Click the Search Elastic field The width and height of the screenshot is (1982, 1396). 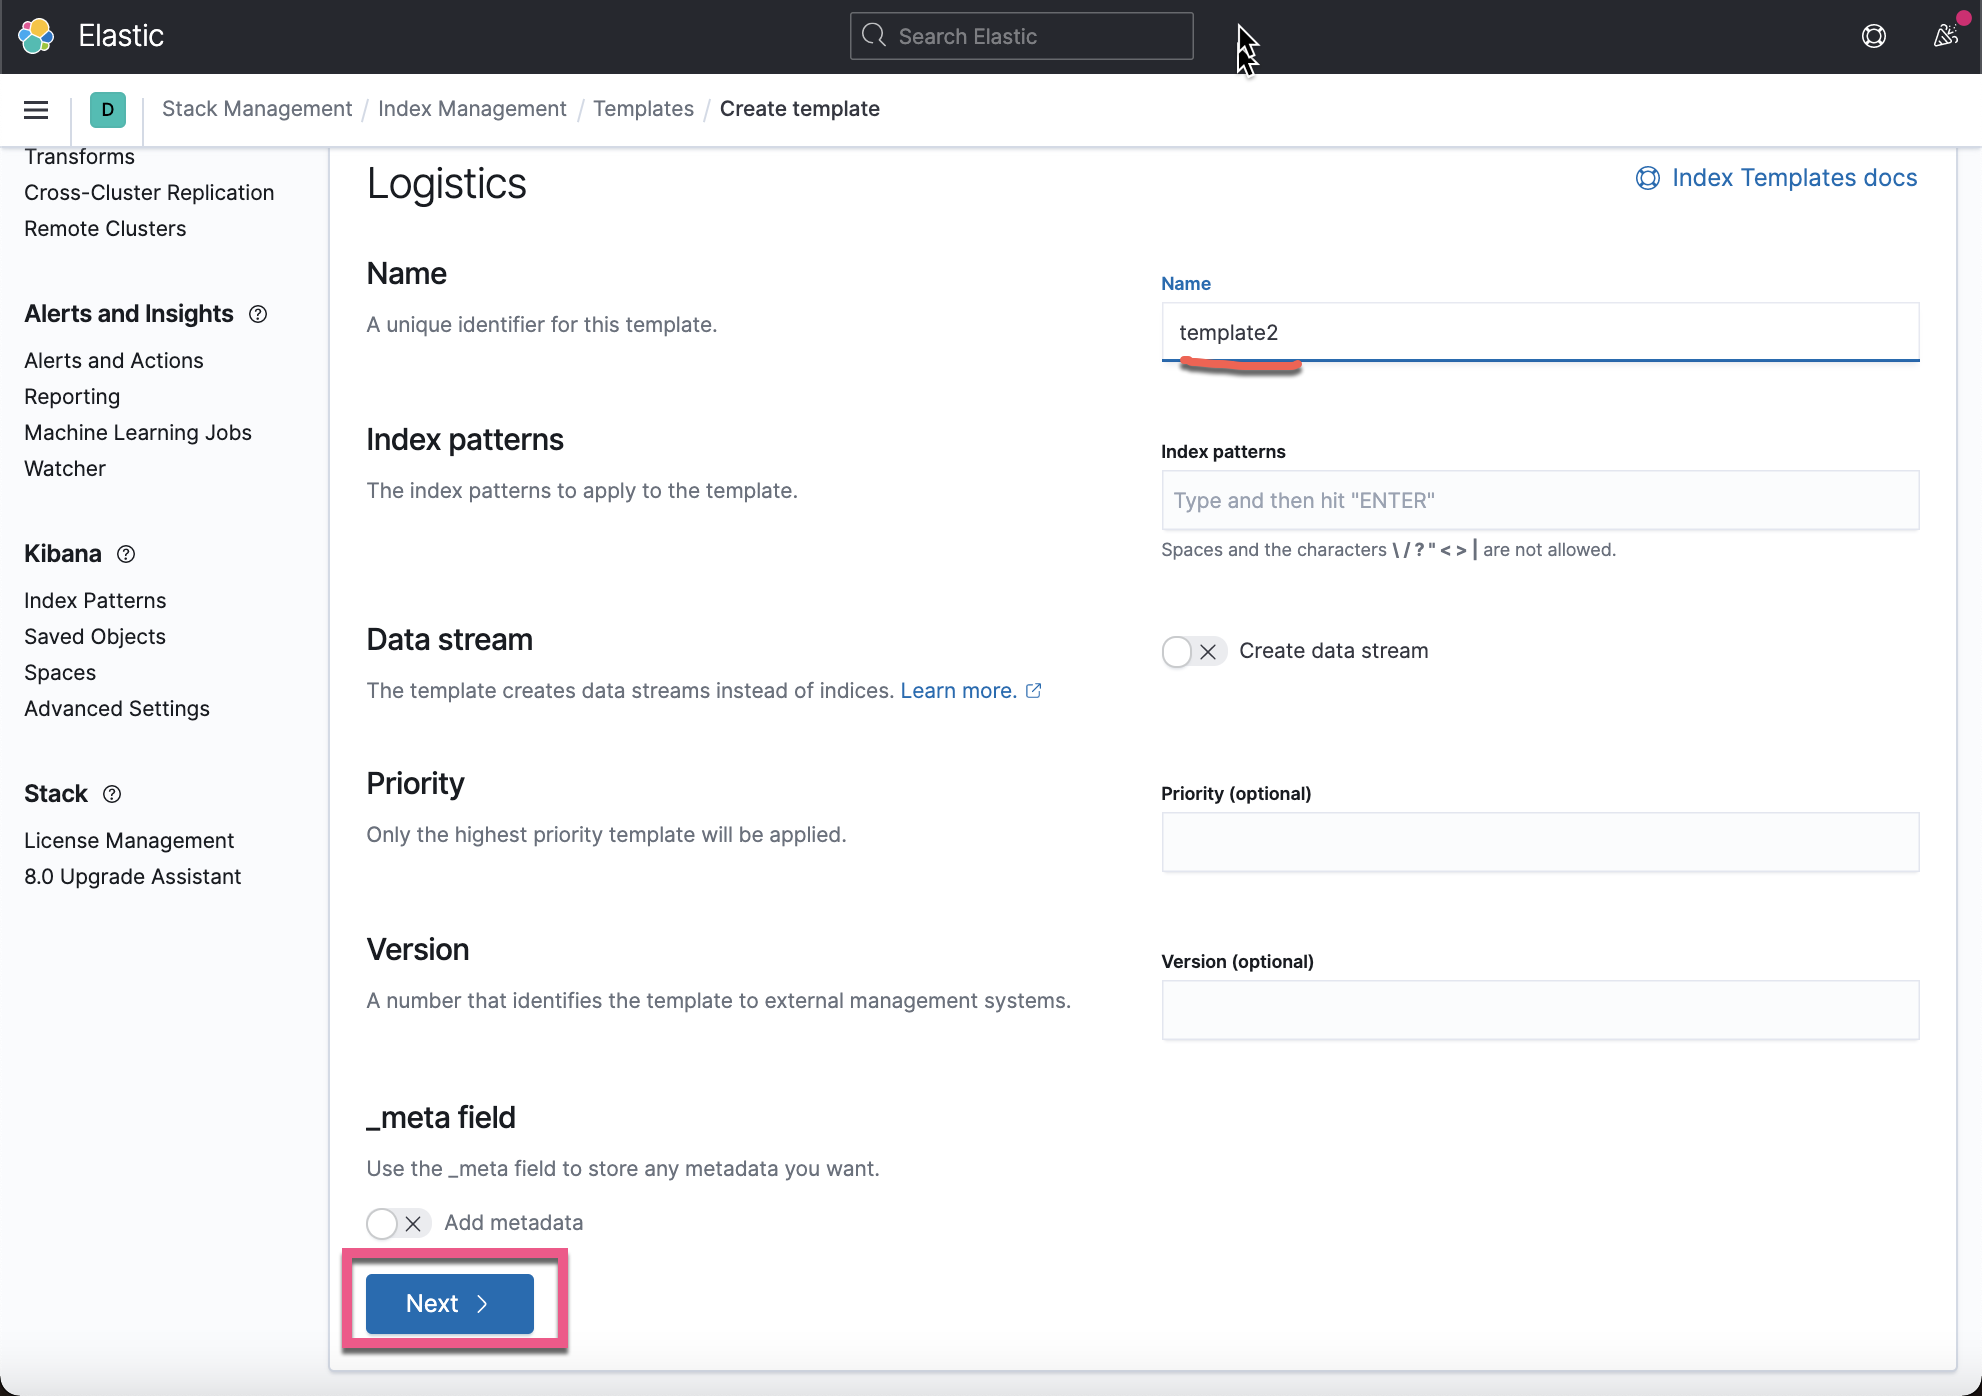(1020, 35)
